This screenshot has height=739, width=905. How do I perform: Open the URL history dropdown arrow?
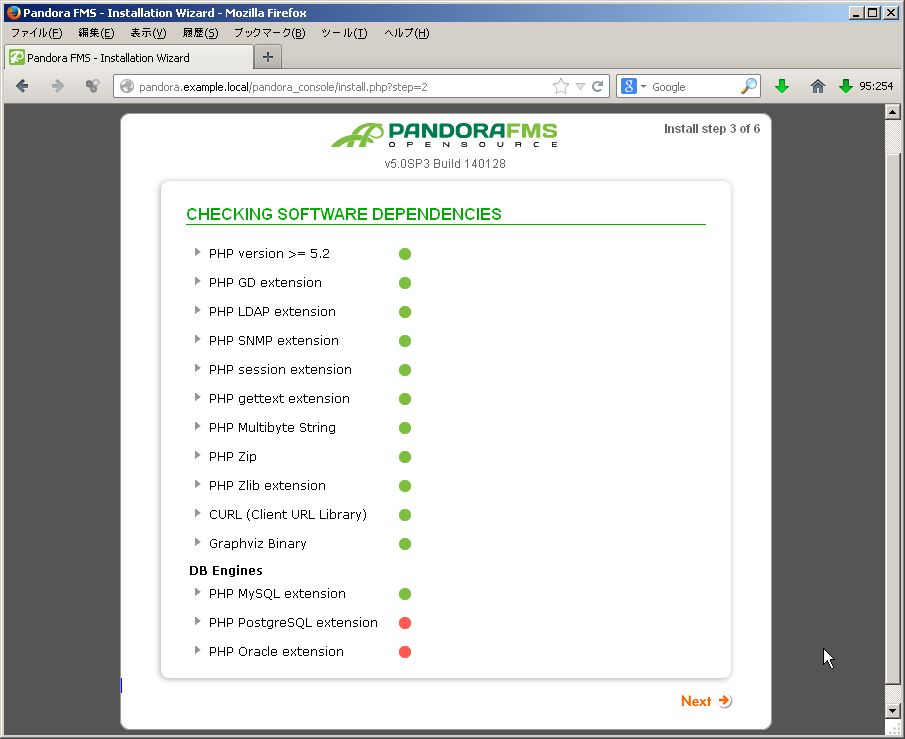pyautogui.click(x=581, y=87)
